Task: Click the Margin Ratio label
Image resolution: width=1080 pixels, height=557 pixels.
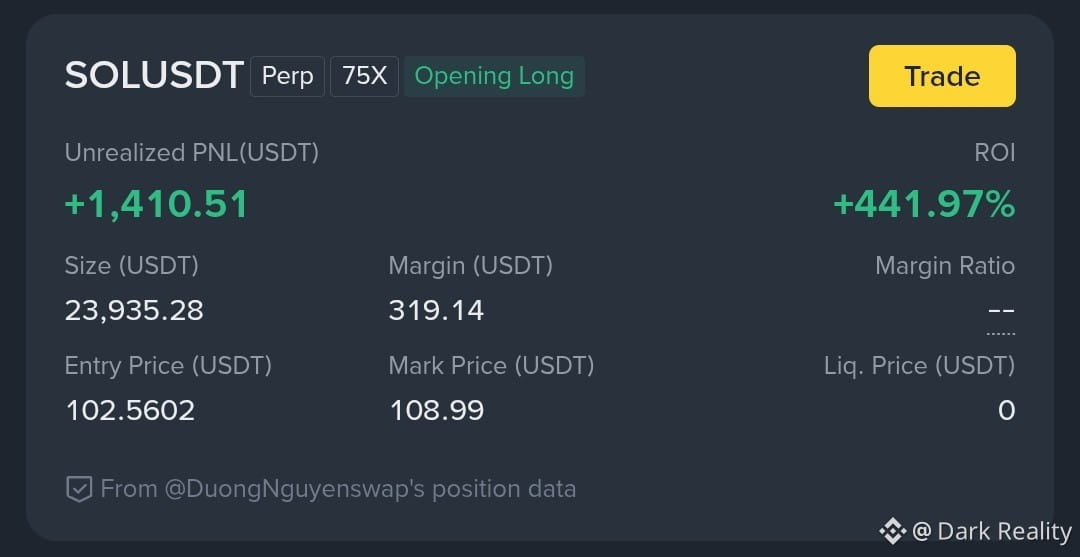Action: (945, 265)
